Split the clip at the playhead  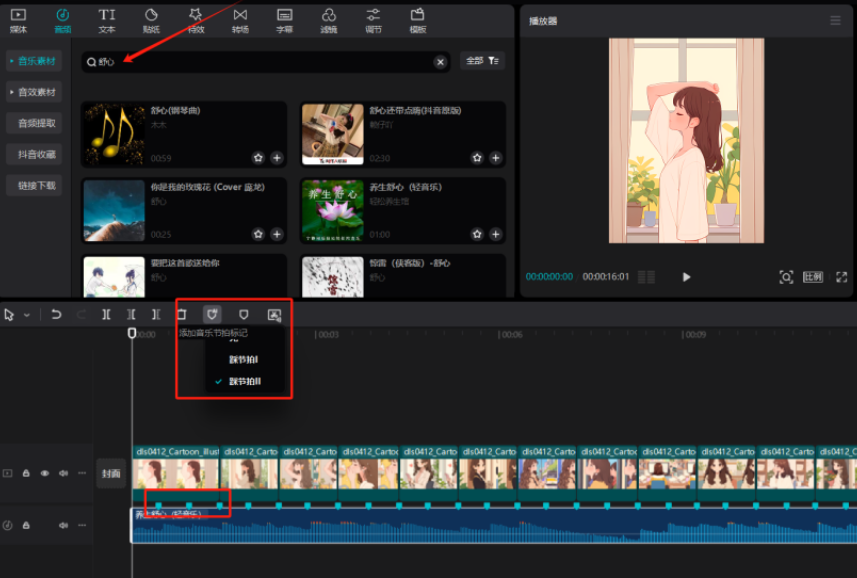(x=106, y=315)
